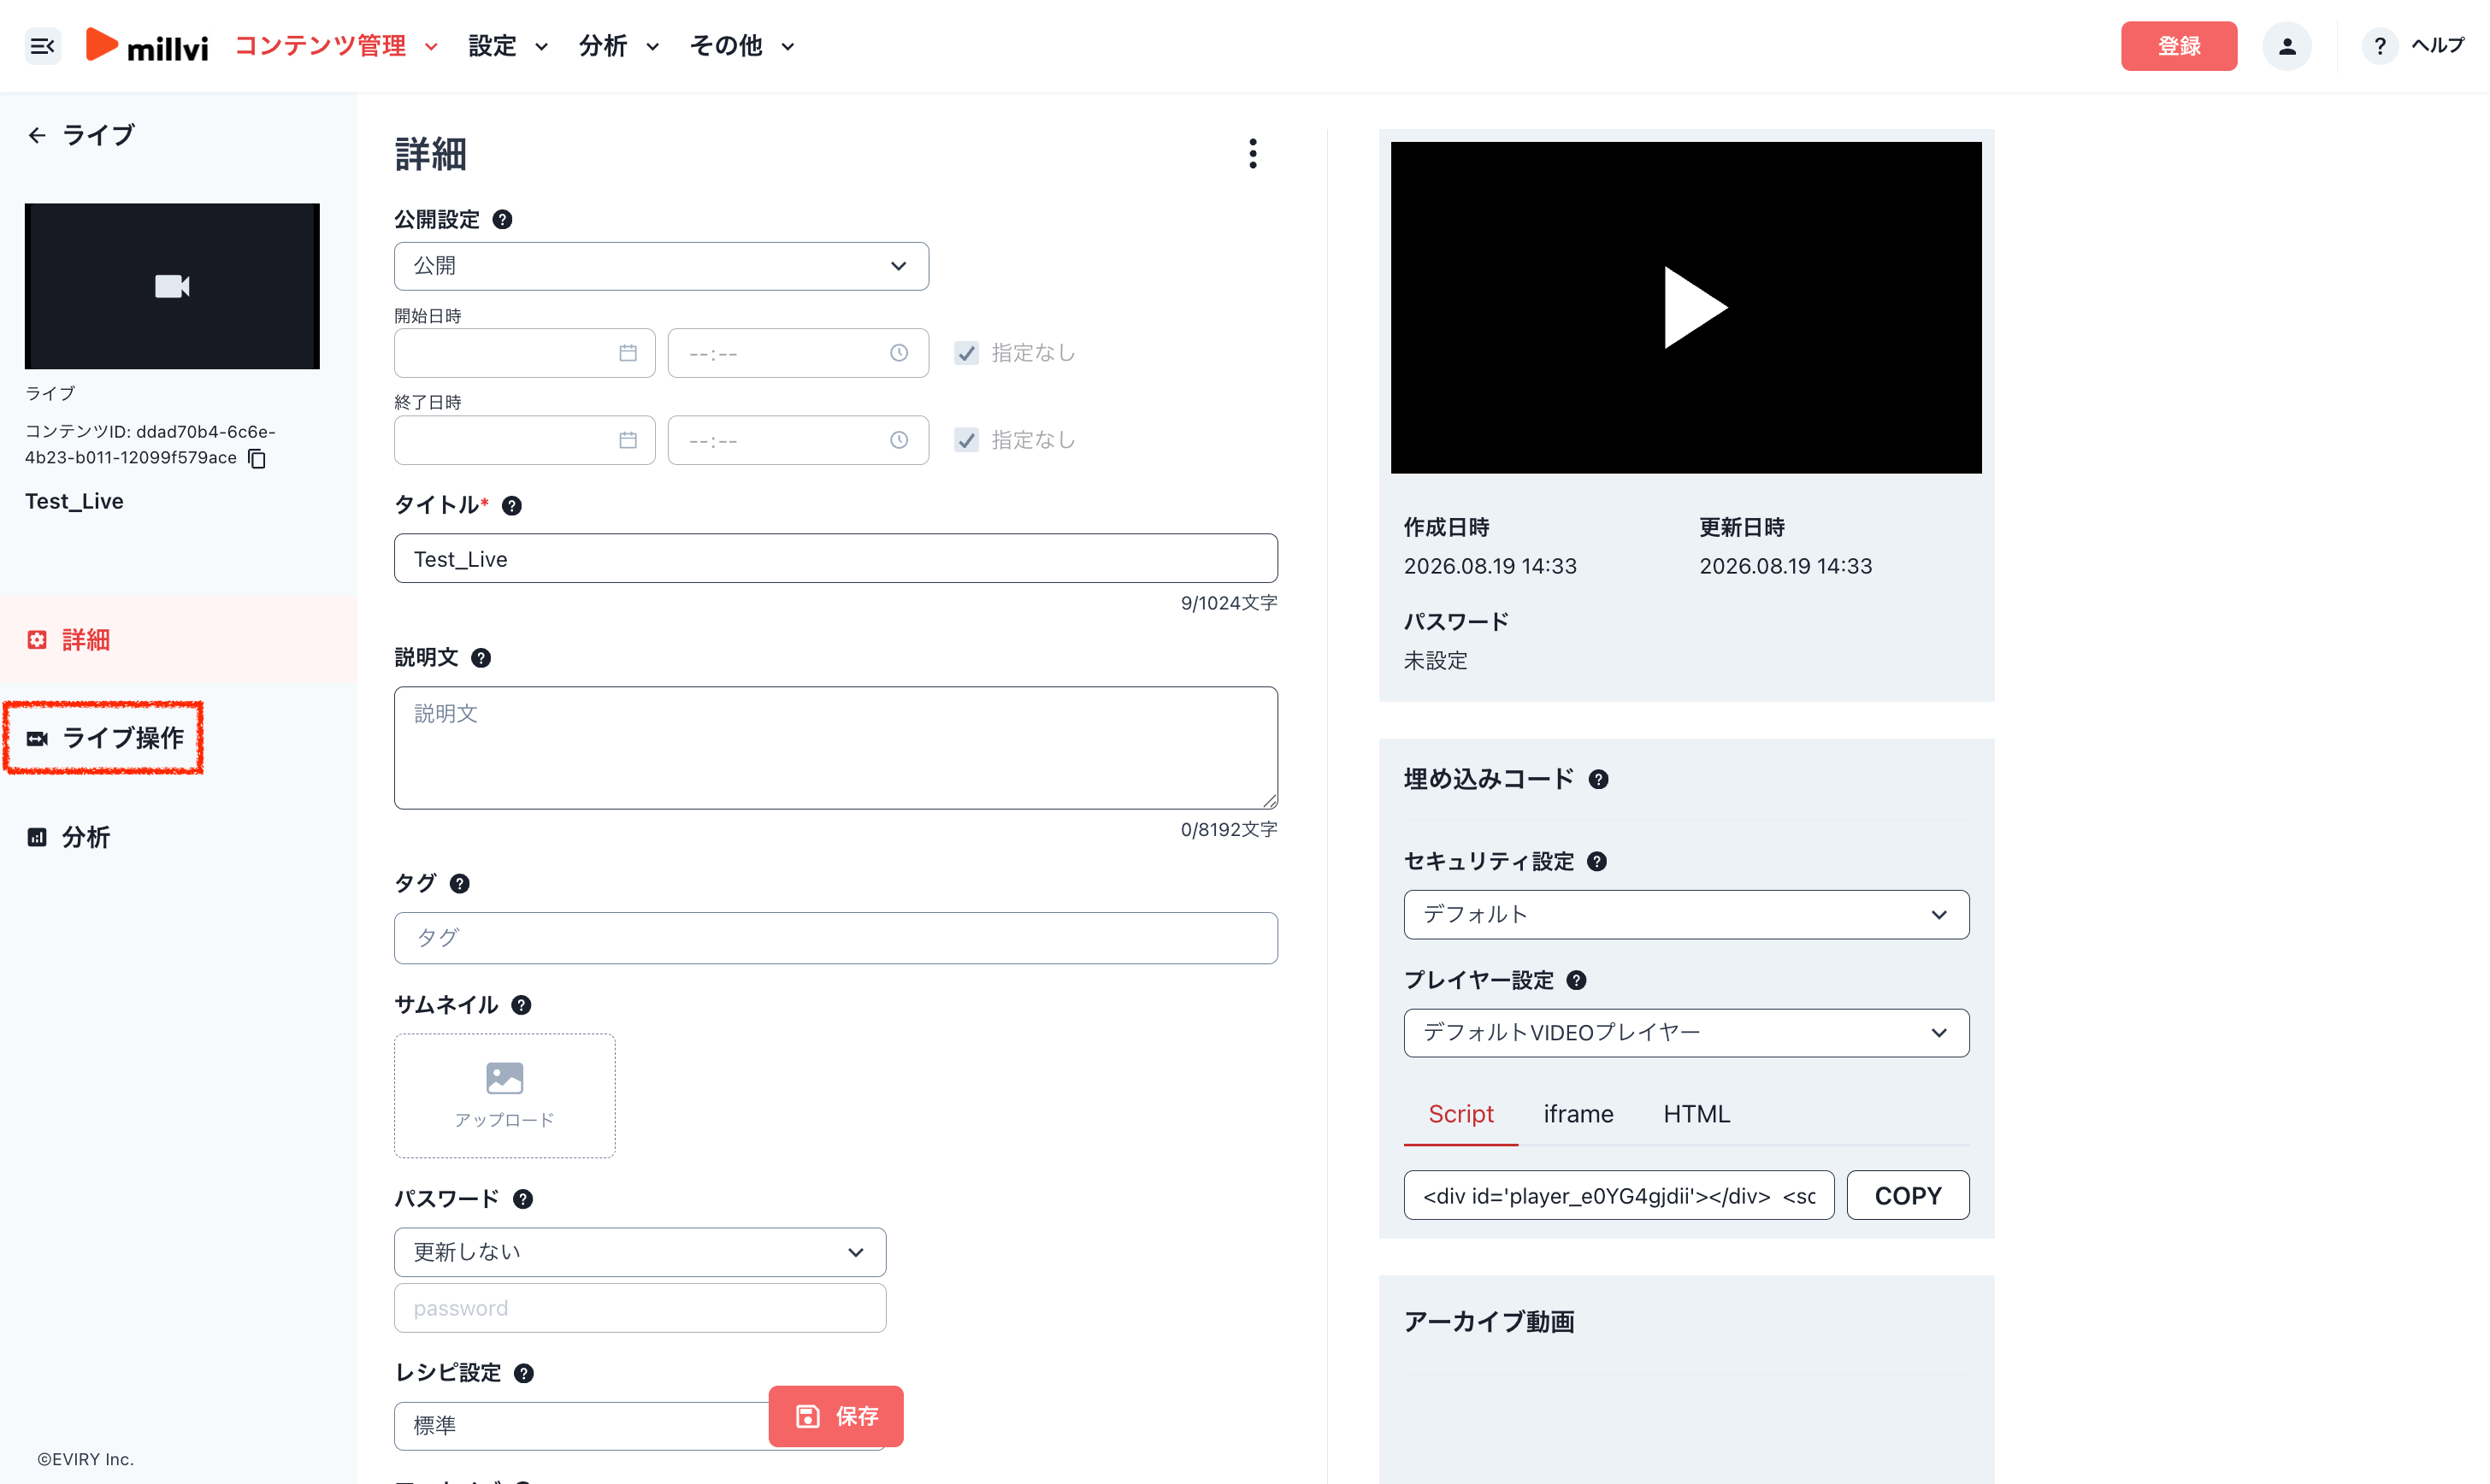The image size is (2490, 1484).
Task: Expand the 分析 top menu
Action: 619,46
